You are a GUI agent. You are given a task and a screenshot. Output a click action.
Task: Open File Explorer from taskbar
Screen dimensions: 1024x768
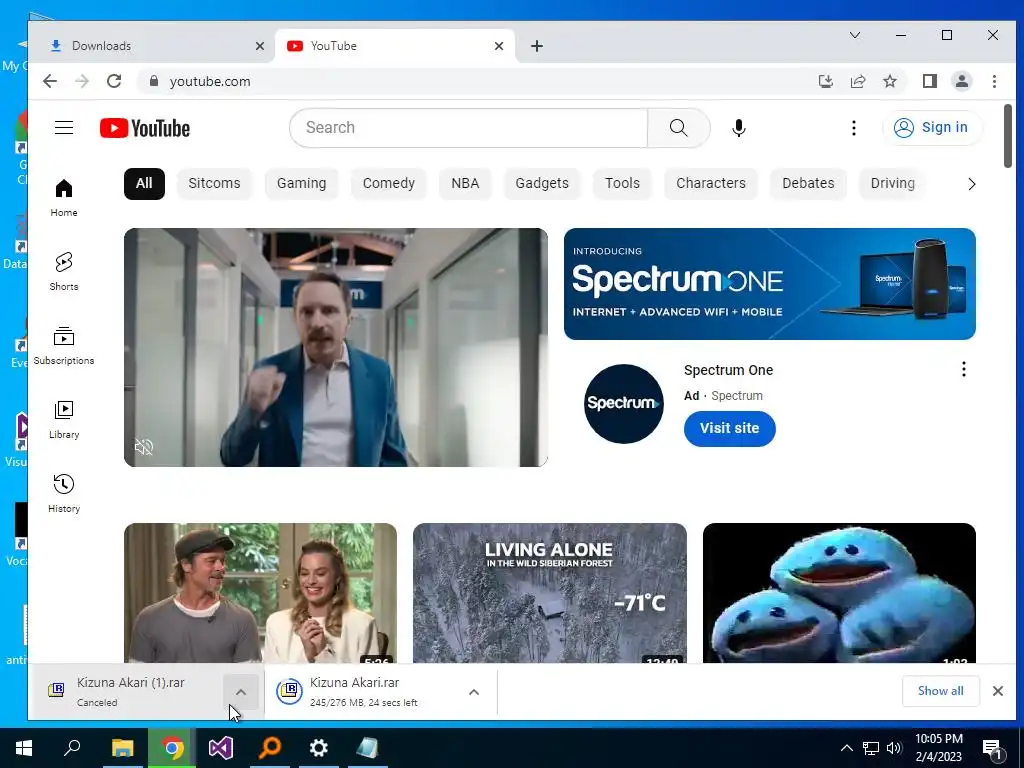pos(122,748)
